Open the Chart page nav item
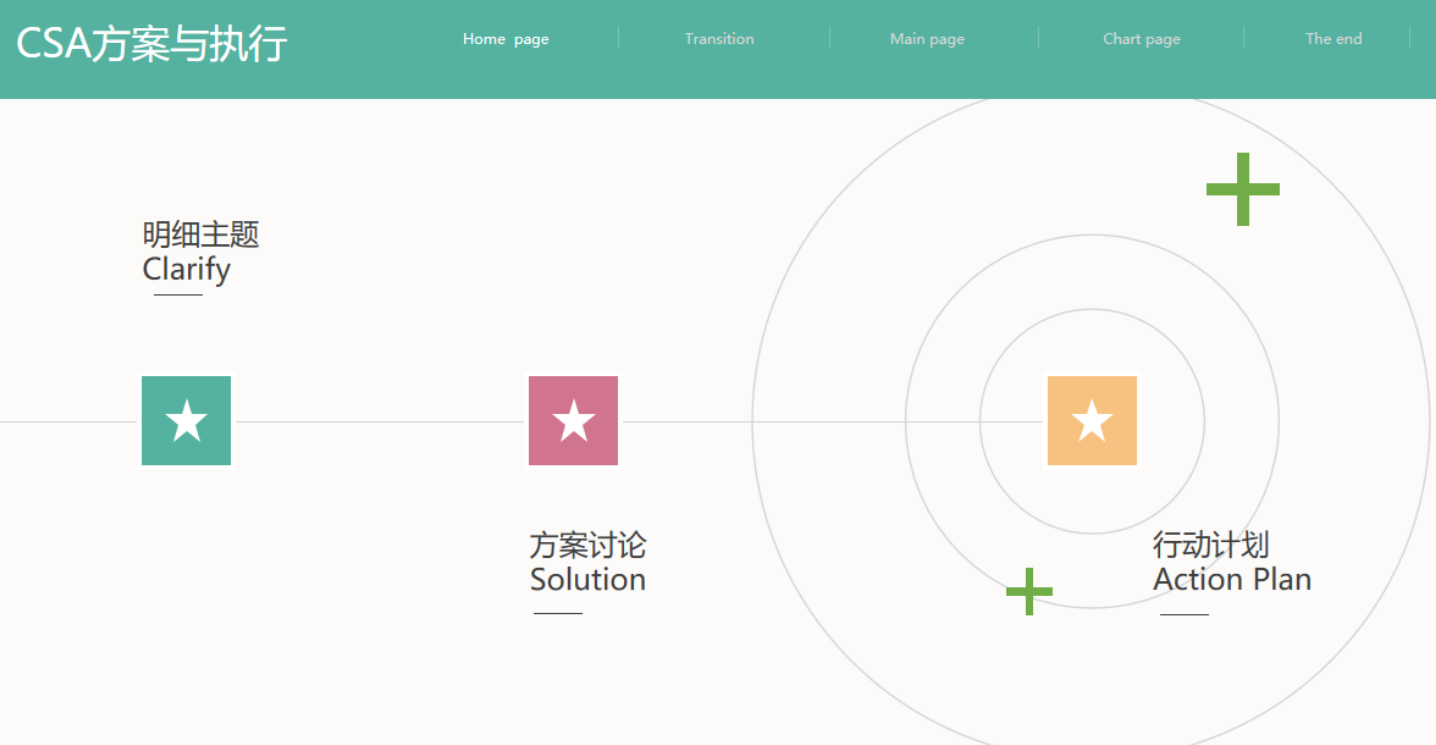Viewport: 1436px width, 745px height. coord(1141,39)
